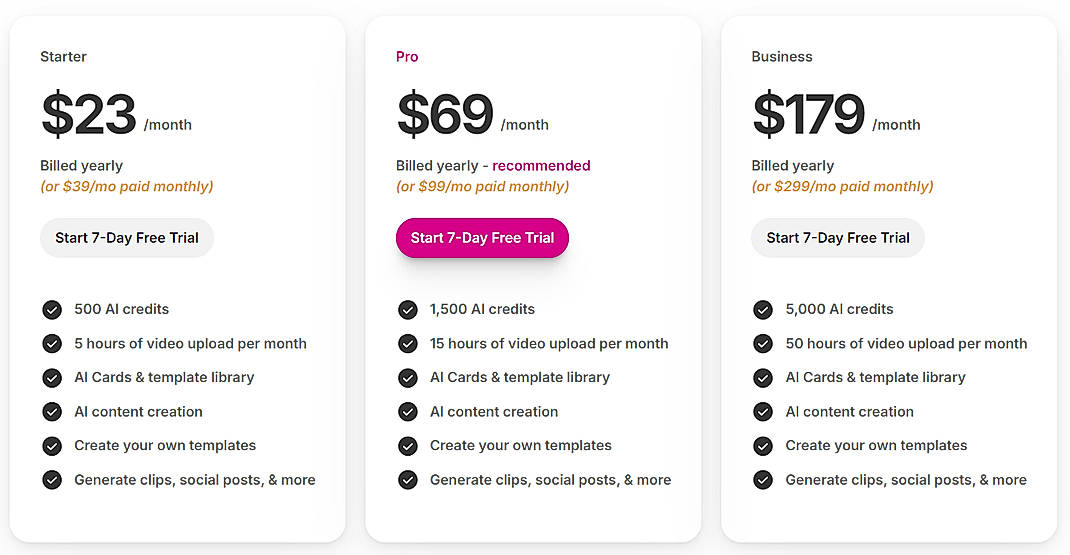Click Starter's Create your own templates checkmark

click(52, 446)
